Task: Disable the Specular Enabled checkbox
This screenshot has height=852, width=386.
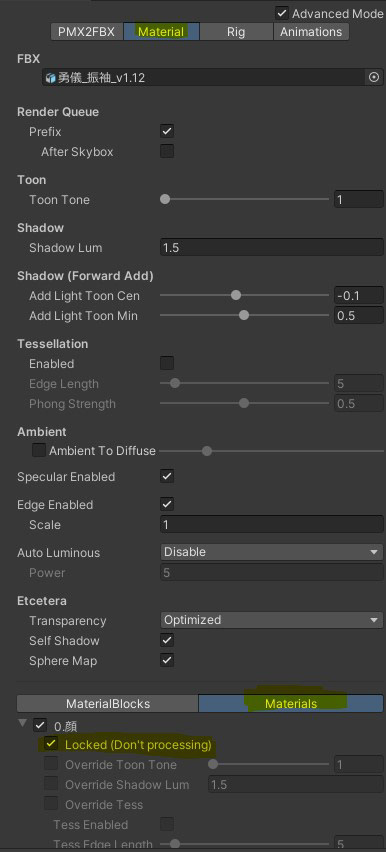Action: pos(167,477)
